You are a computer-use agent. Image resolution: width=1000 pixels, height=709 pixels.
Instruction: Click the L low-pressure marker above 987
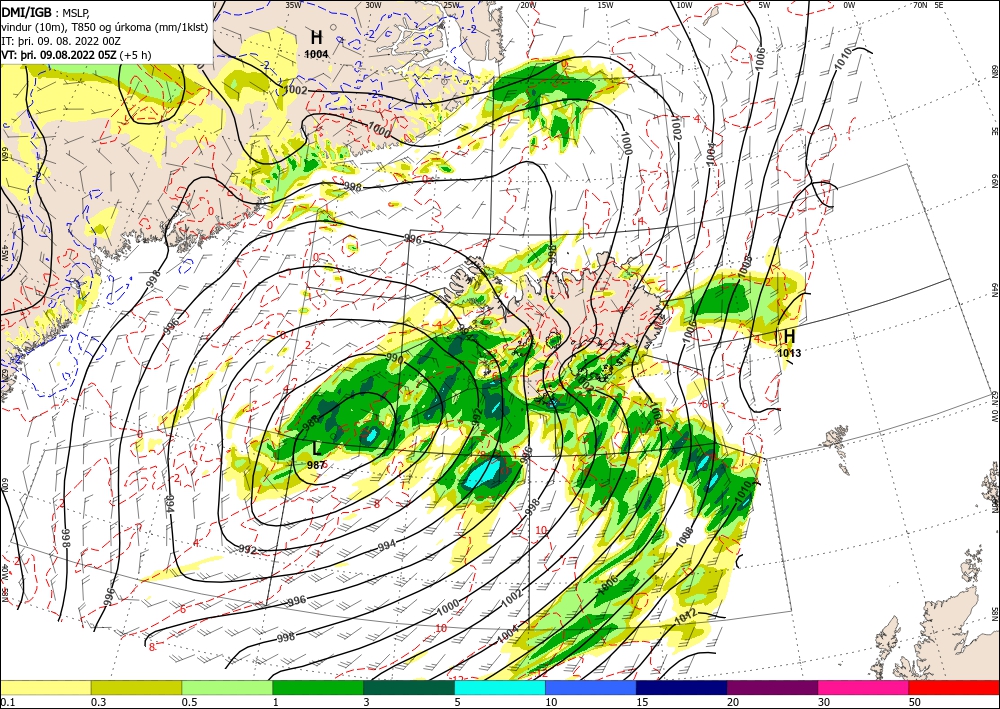(x=317, y=449)
